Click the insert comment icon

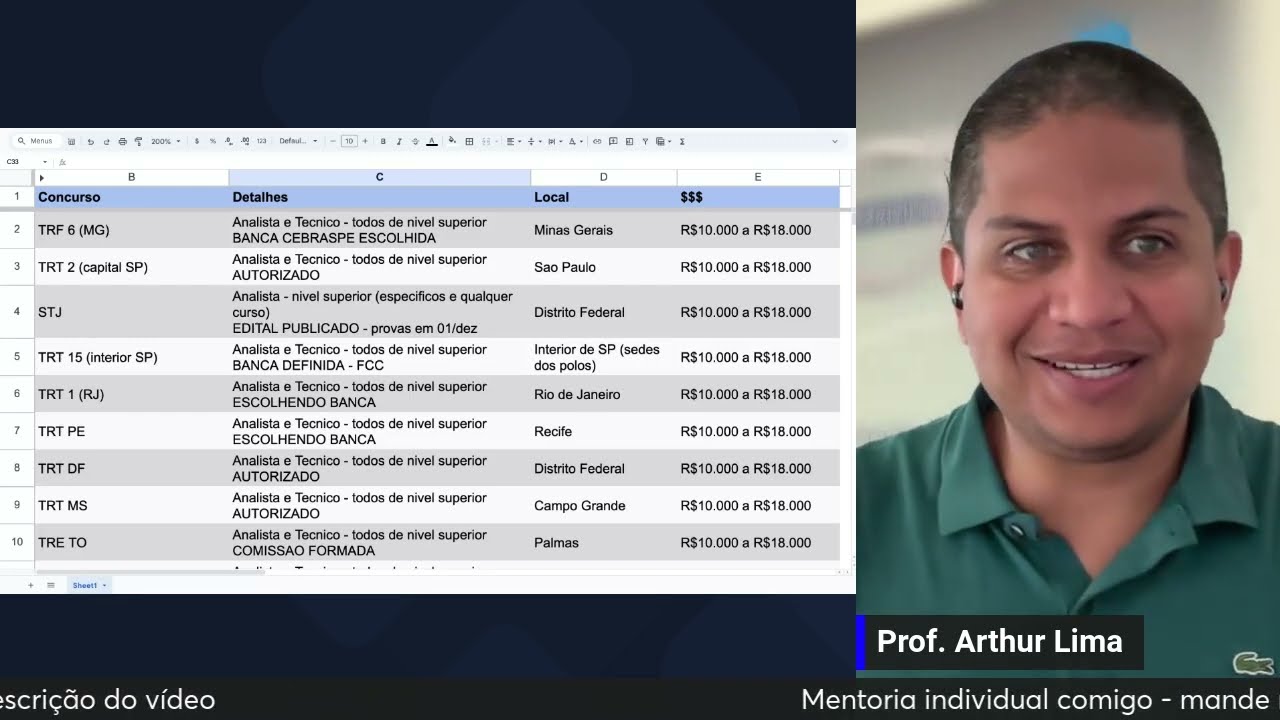[x=613, y=142]
